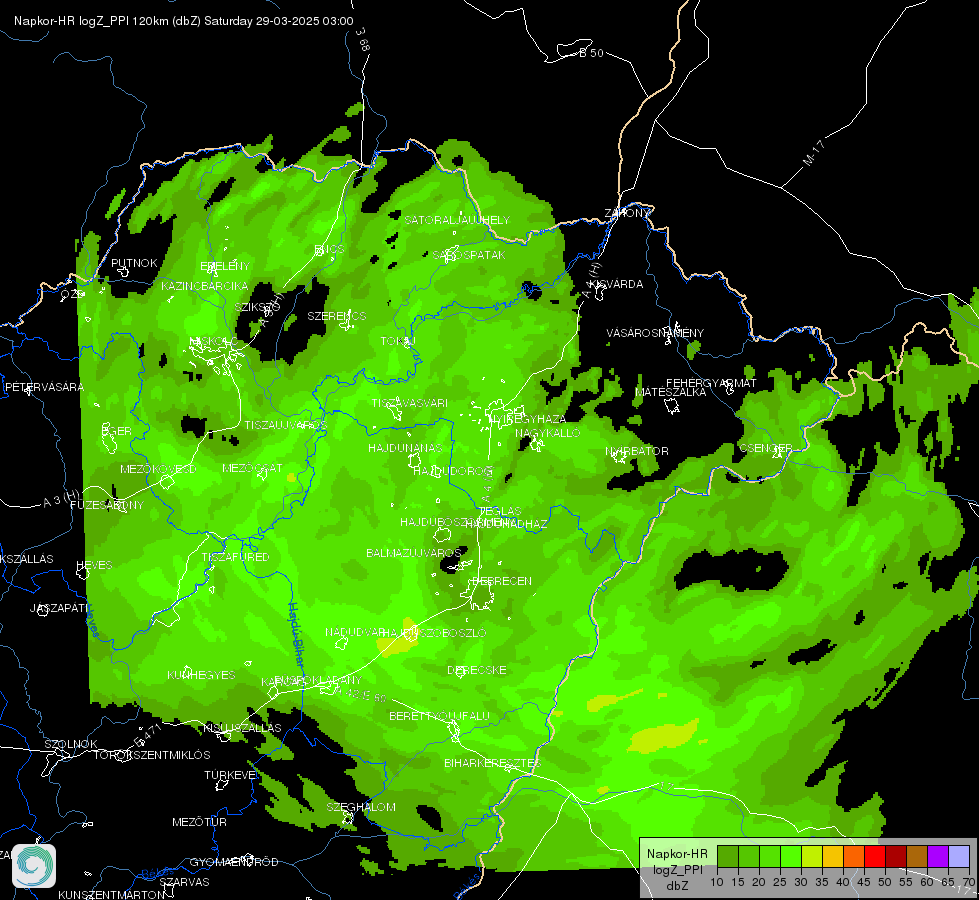
Task: Click the B 50 road label
Action: point(591,53)
